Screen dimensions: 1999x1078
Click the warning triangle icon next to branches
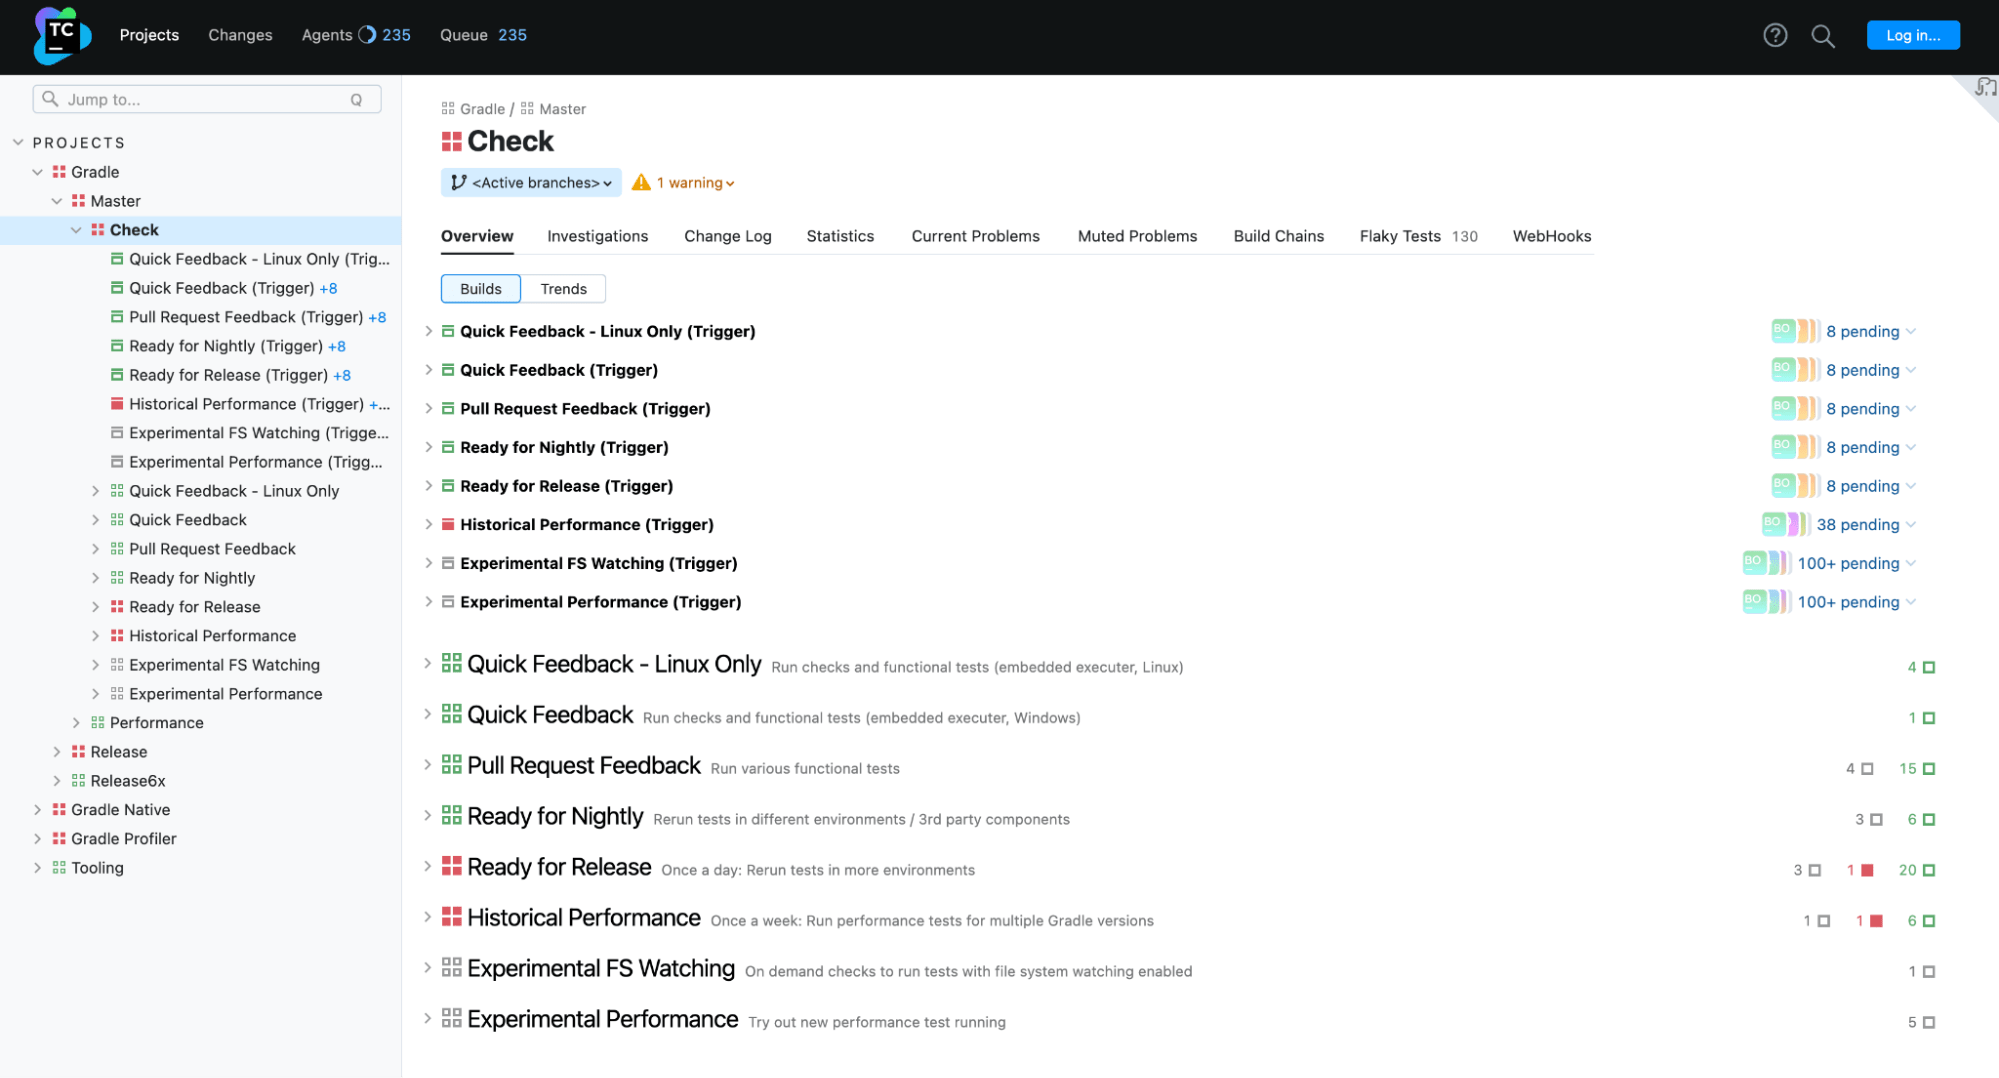click(641, 182)
